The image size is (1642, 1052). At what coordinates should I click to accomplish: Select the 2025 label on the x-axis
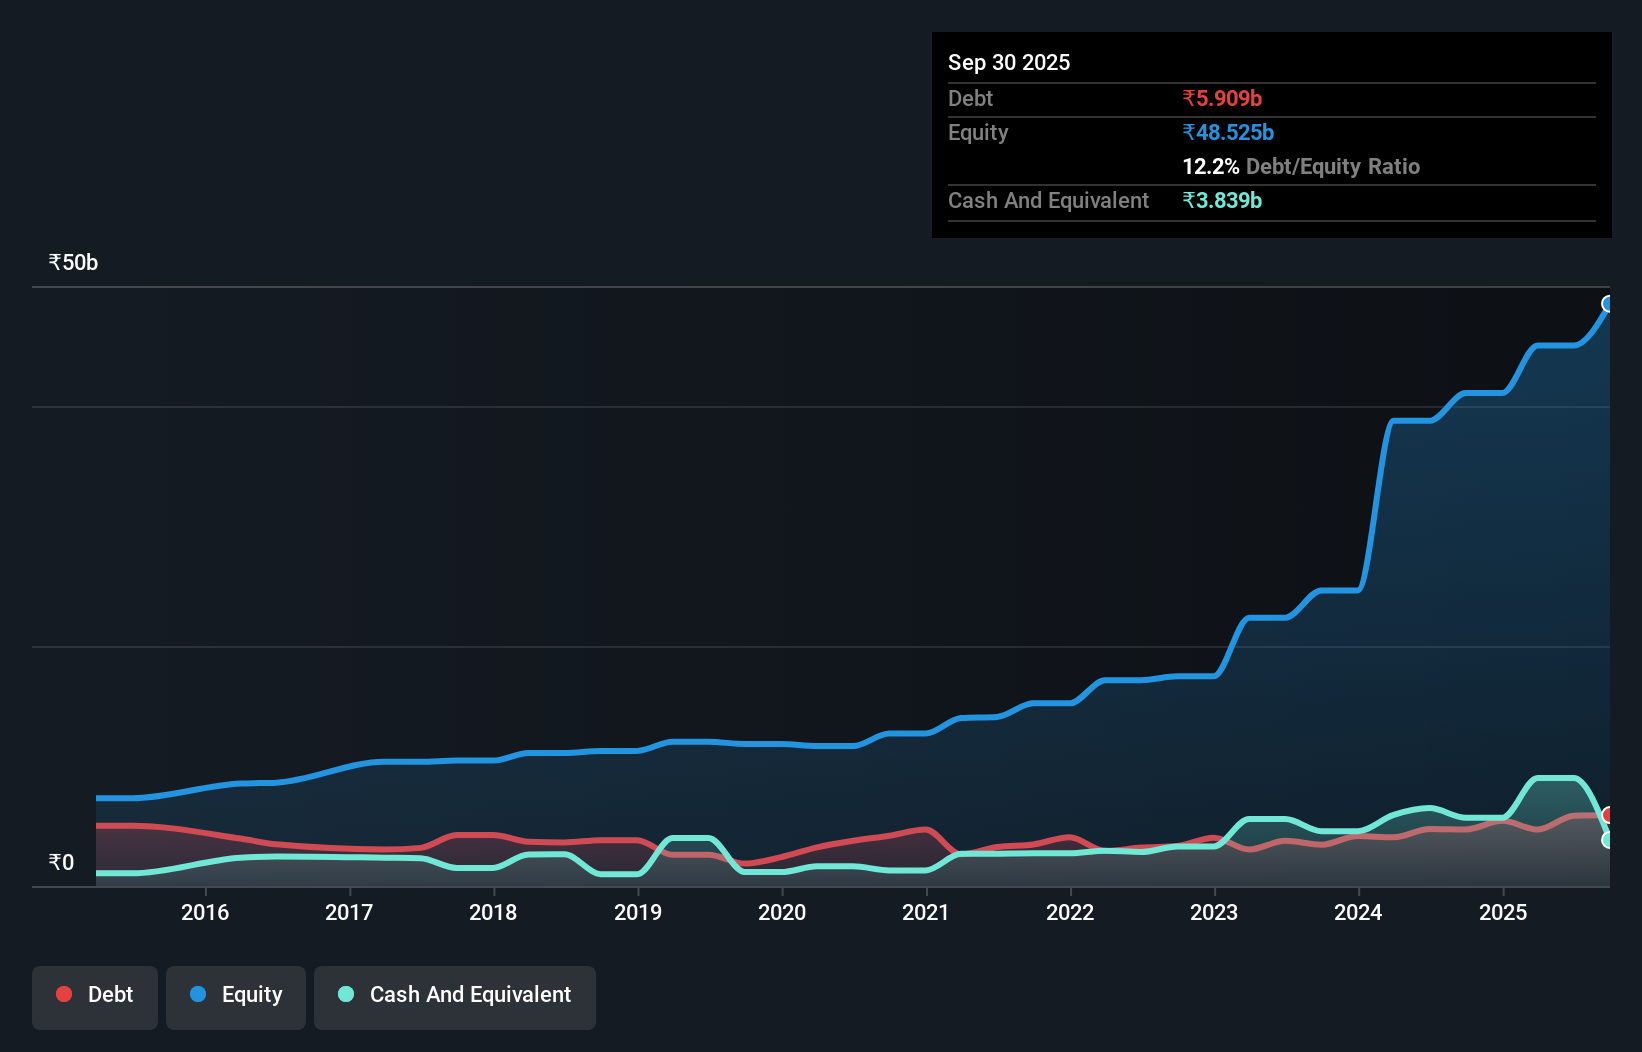(1504, 912)
